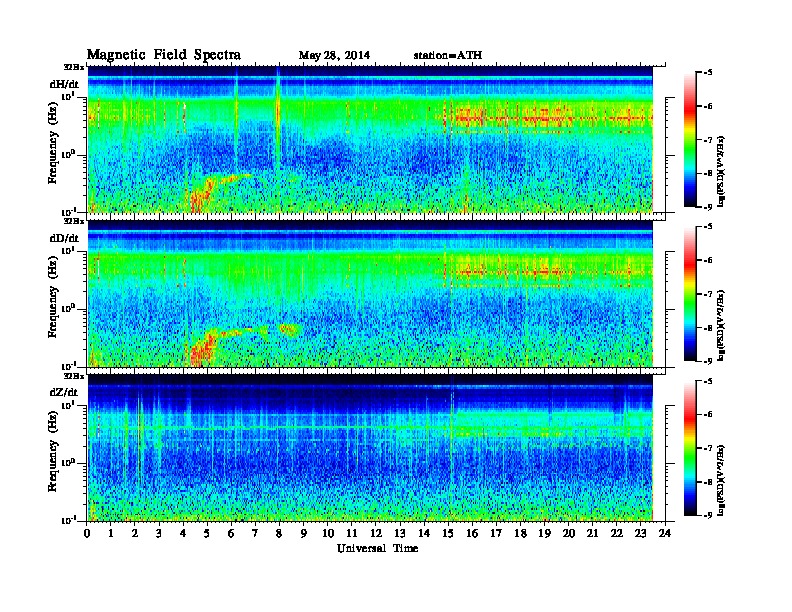Click the hour "23" tick label
Screen dimensions: 792x612
pos(641,534)
